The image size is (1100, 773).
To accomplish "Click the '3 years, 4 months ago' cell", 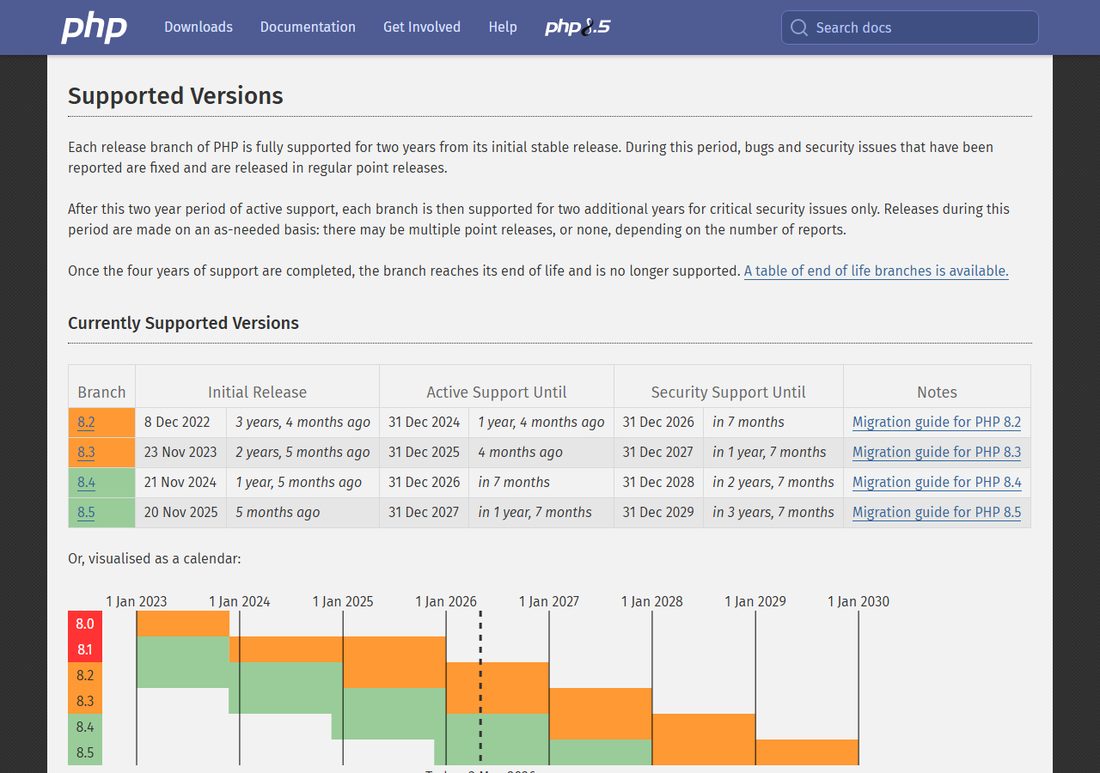I will [303, 422].
